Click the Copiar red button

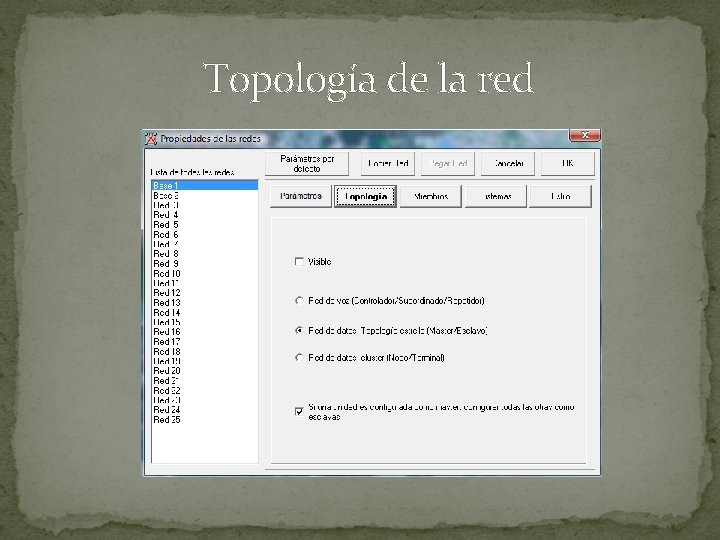tap(388, 163)
